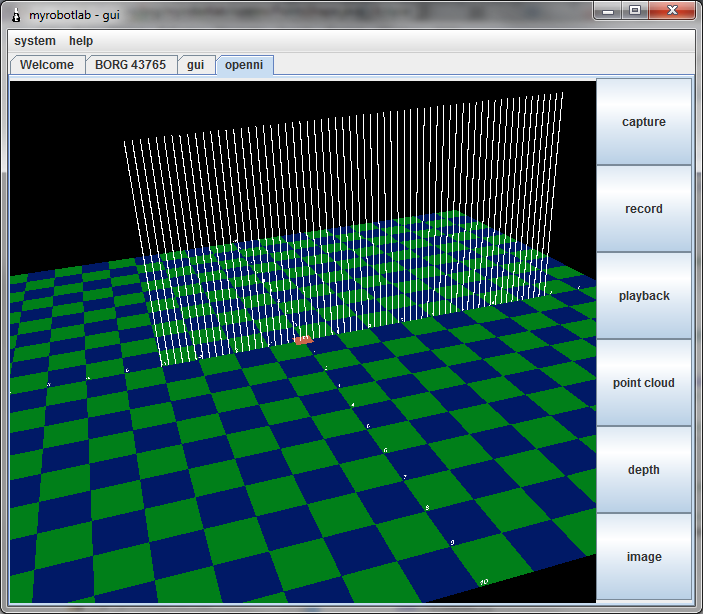
Task: Click the white vertical line grid in the 3D view
Action: (343, 229)
